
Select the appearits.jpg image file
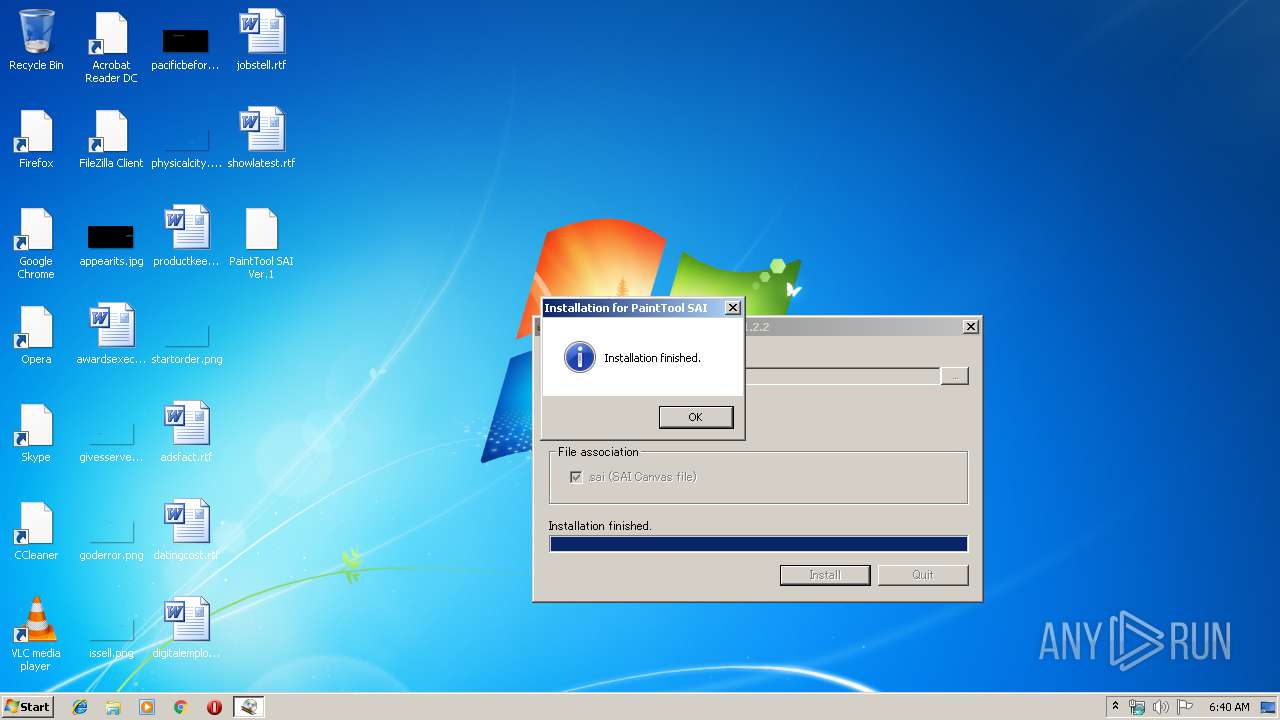tap(111, 244)
